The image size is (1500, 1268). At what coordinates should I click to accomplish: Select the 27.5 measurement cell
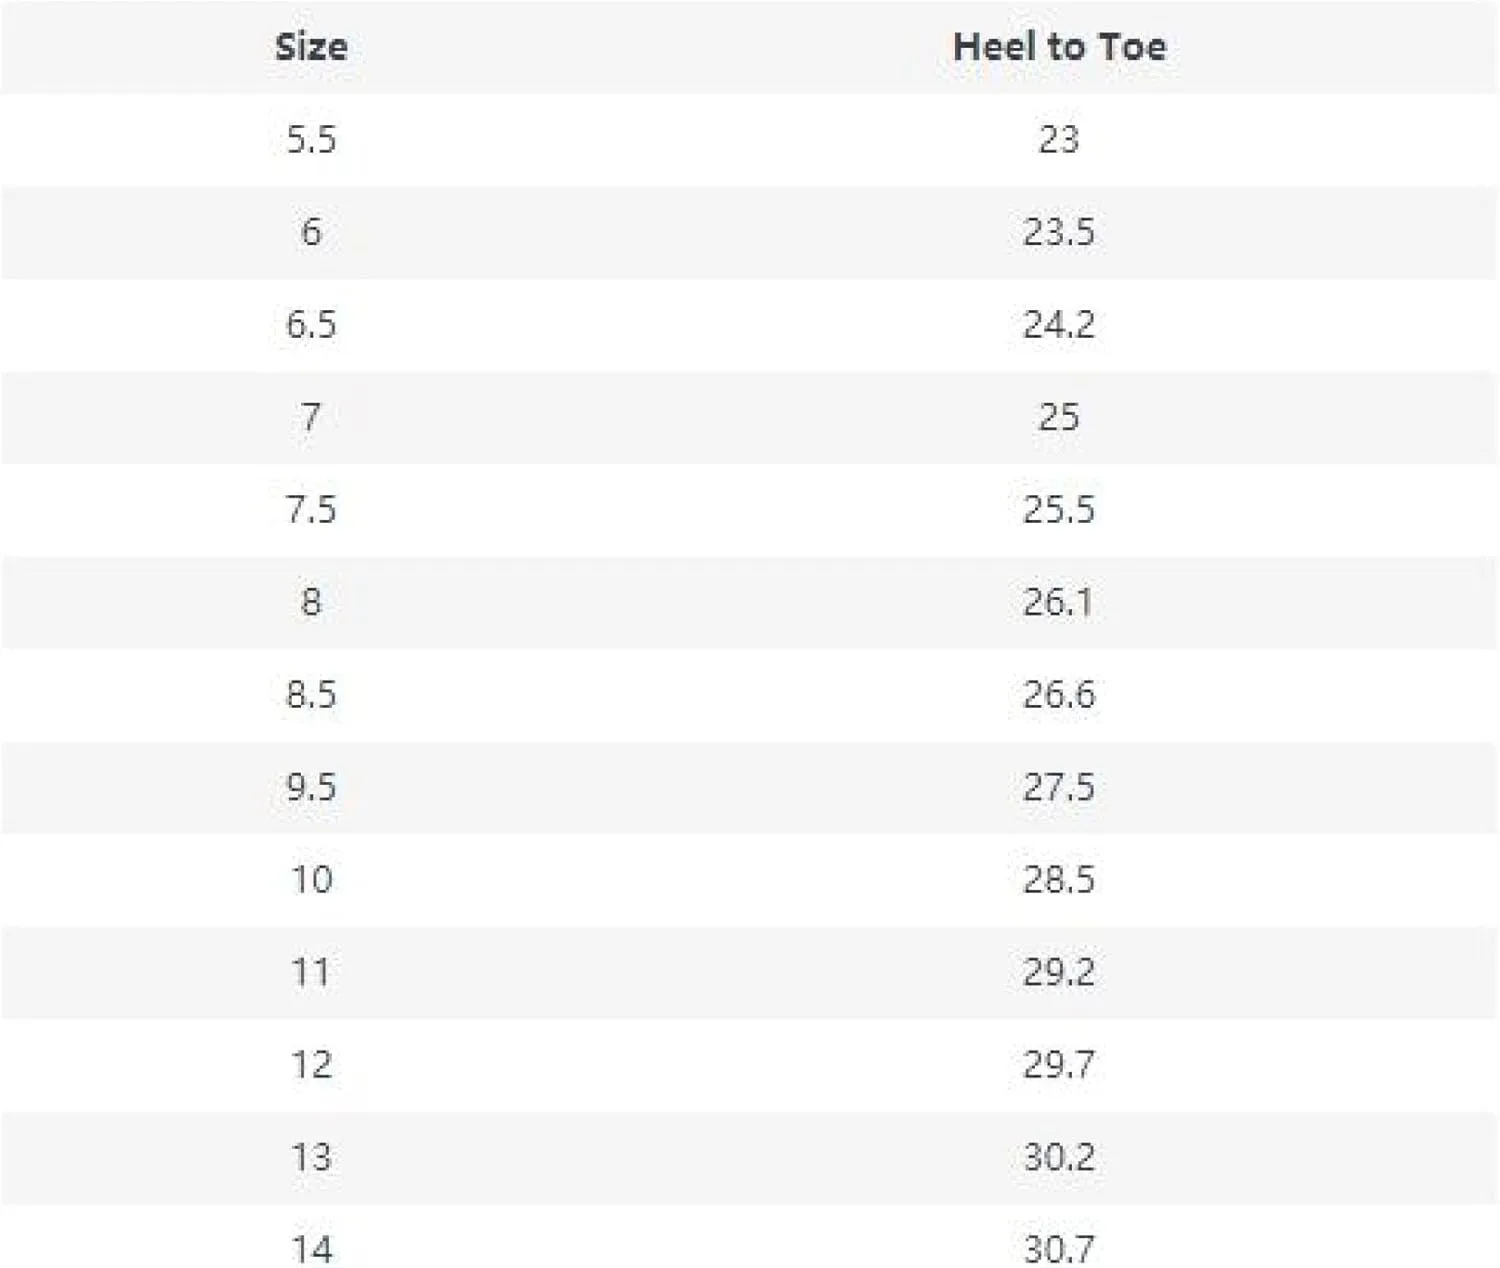pos(1058,787)
